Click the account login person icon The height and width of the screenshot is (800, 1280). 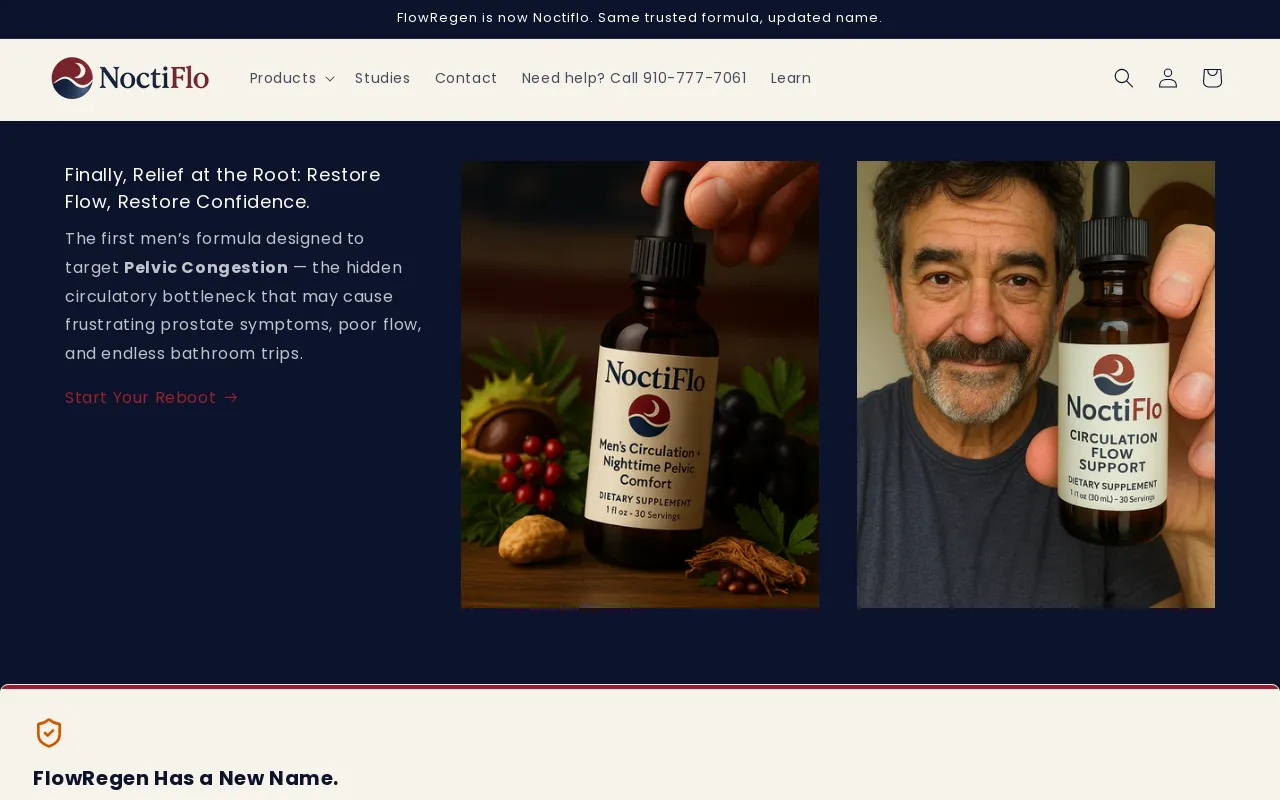coord(1167,78)
